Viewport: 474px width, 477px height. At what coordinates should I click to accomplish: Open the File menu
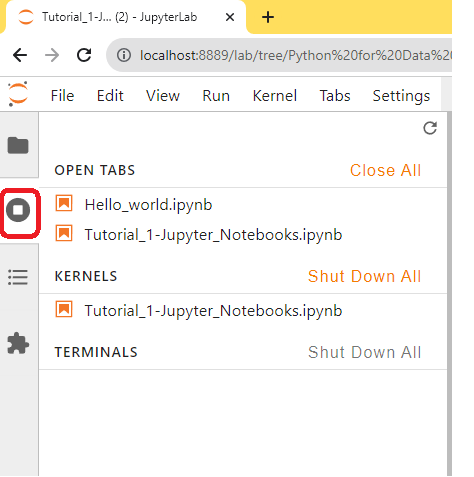pyautogui.click(x=62, y=96)
